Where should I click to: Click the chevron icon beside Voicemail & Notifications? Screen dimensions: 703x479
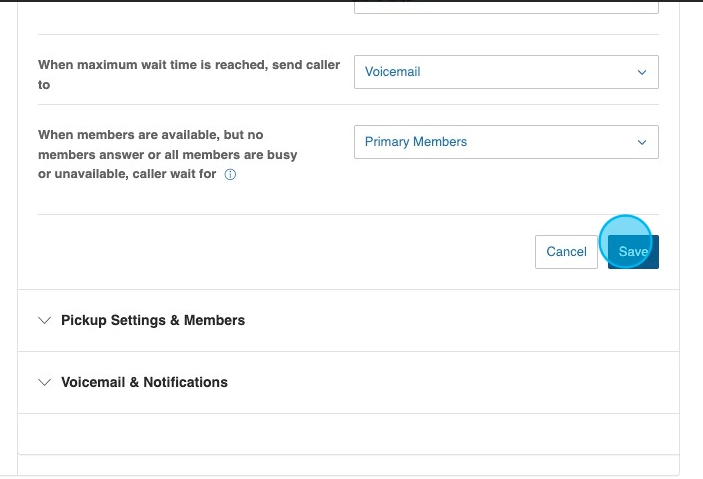[x=44, y=382]
